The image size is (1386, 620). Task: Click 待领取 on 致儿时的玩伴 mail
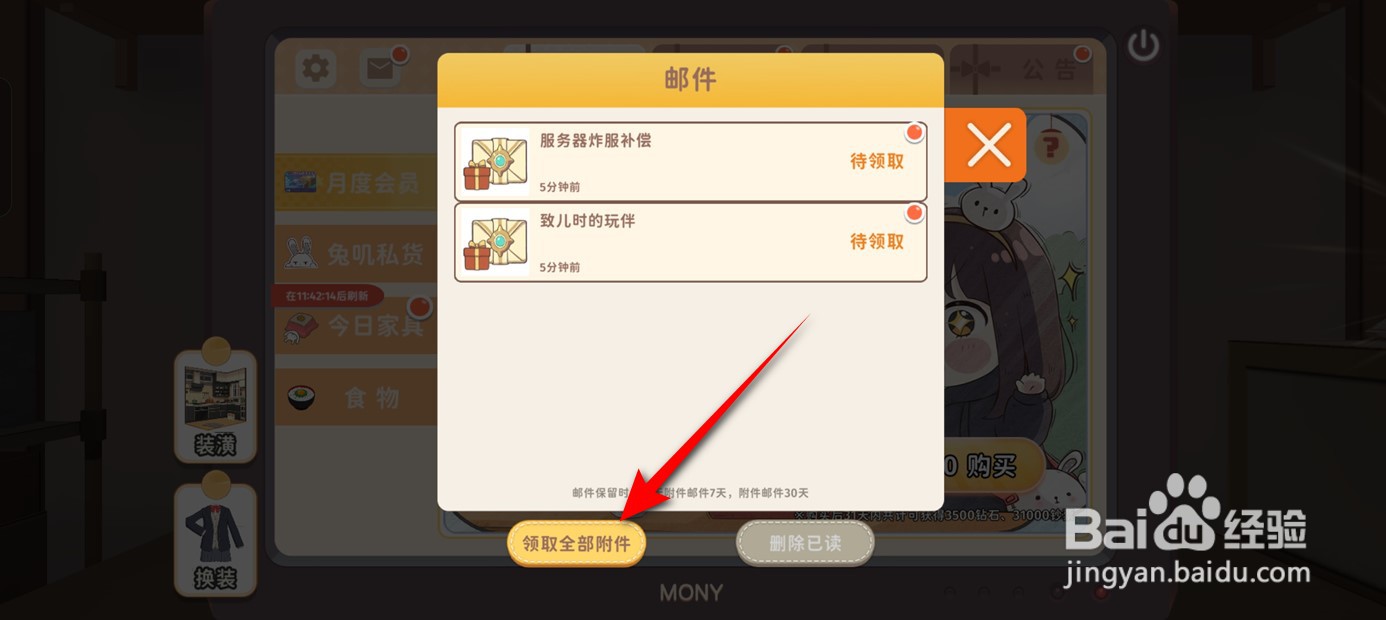tap(877, 241)
